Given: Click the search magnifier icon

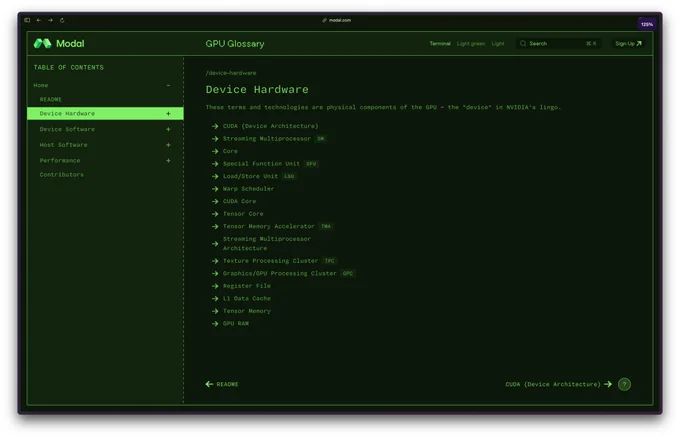Looking at the screenshot, I should (523, 43).
